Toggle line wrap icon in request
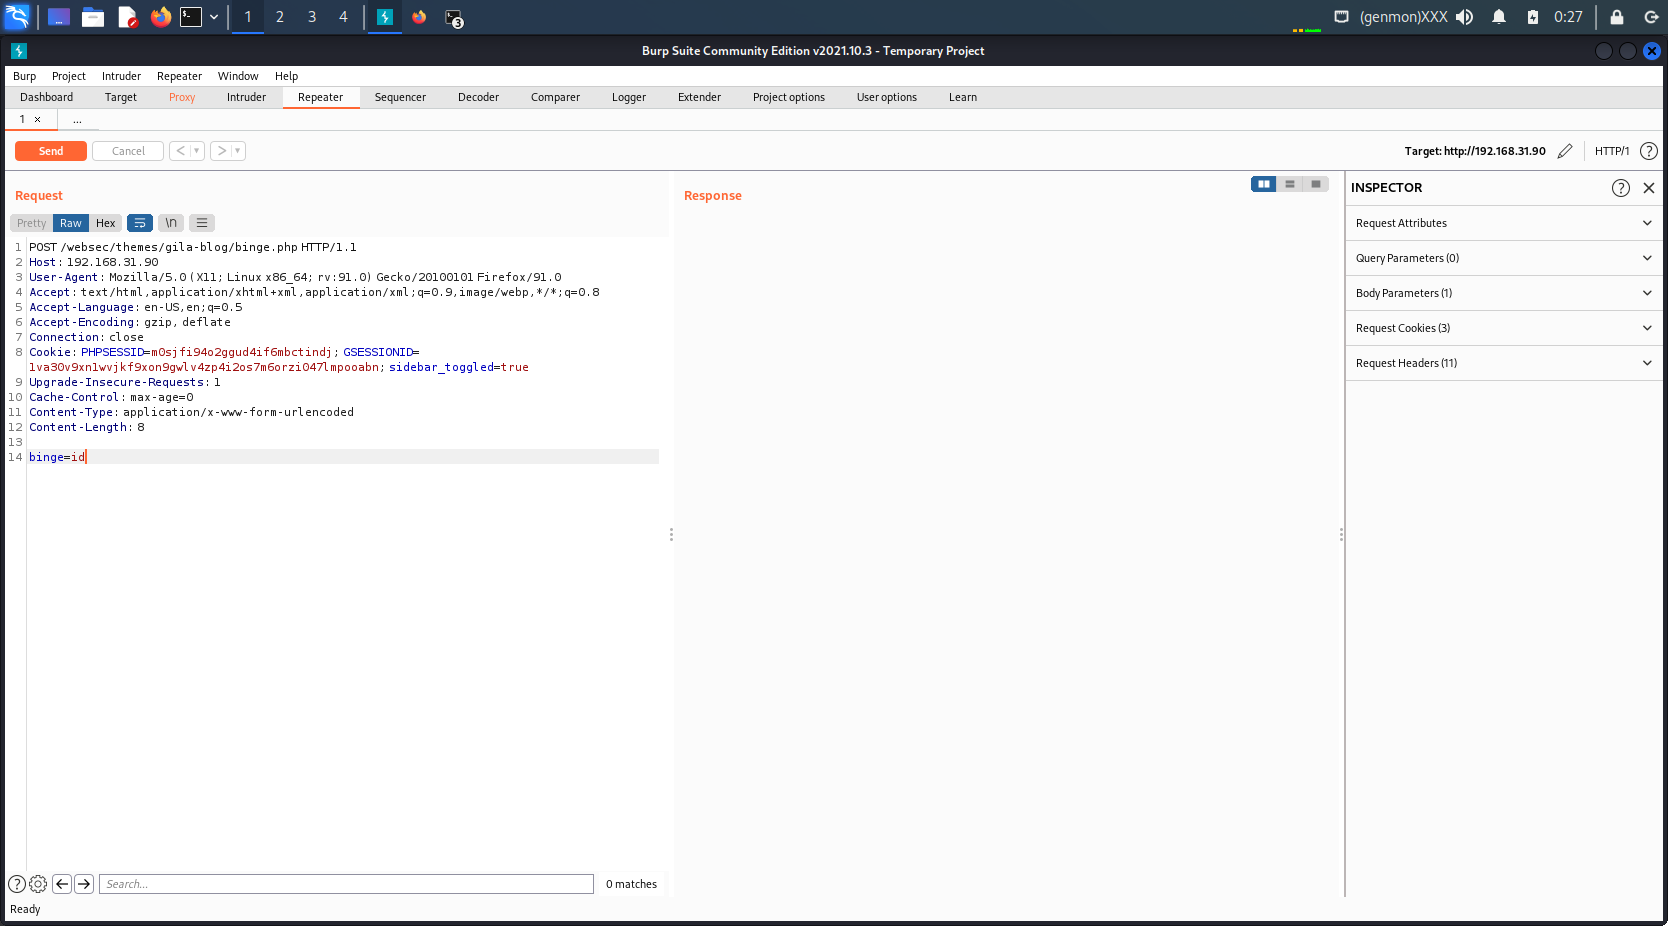 140,223
